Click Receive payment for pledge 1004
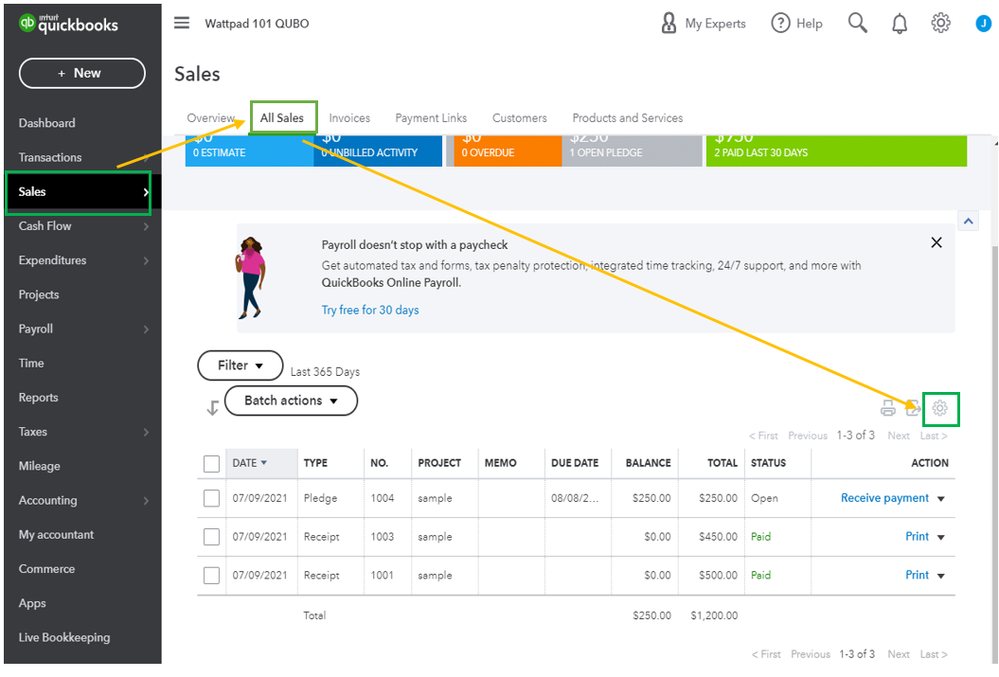 pyautogui.click(x=884, y=498)
